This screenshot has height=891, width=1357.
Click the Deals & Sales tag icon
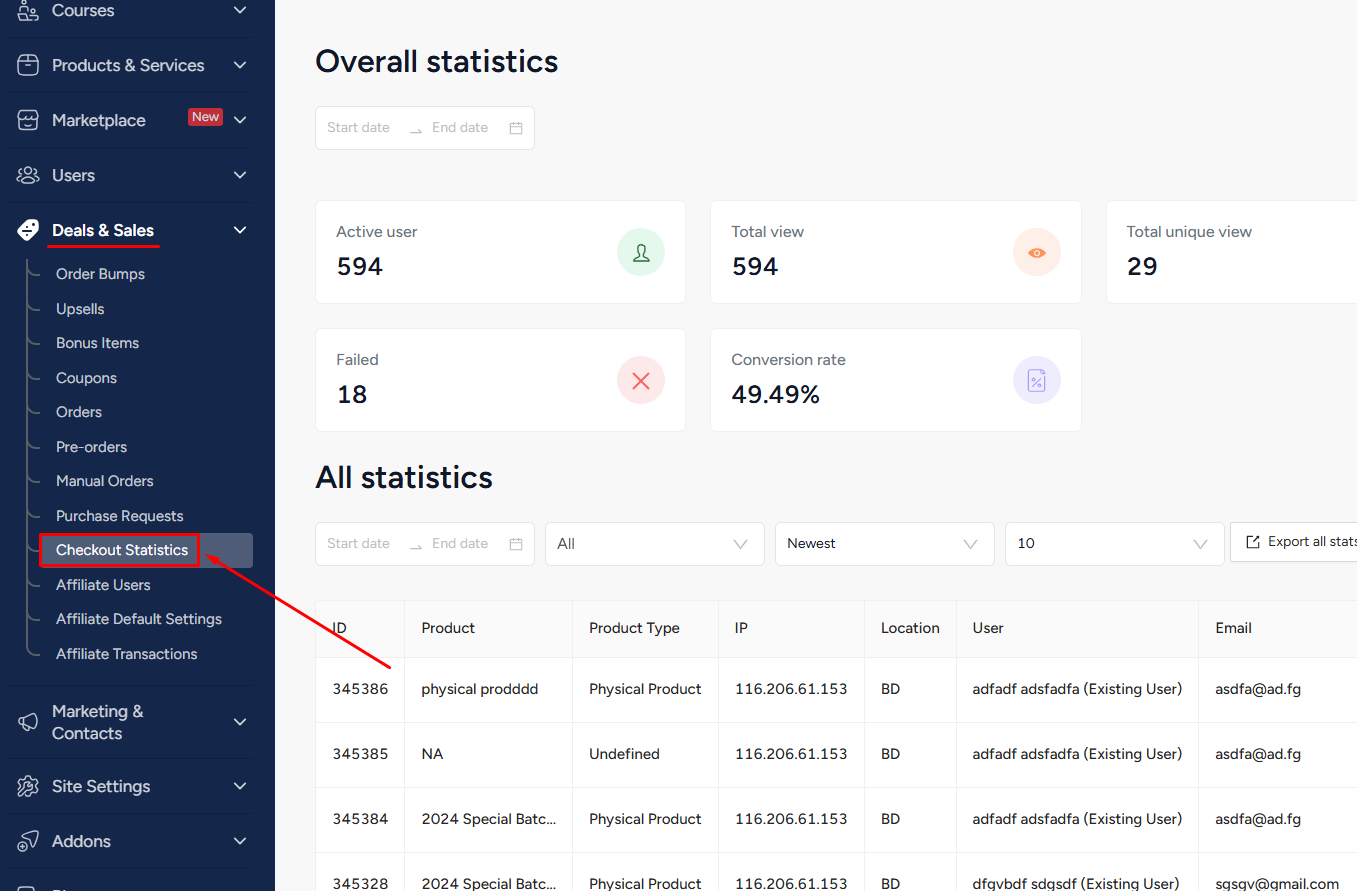coord(28,230)
